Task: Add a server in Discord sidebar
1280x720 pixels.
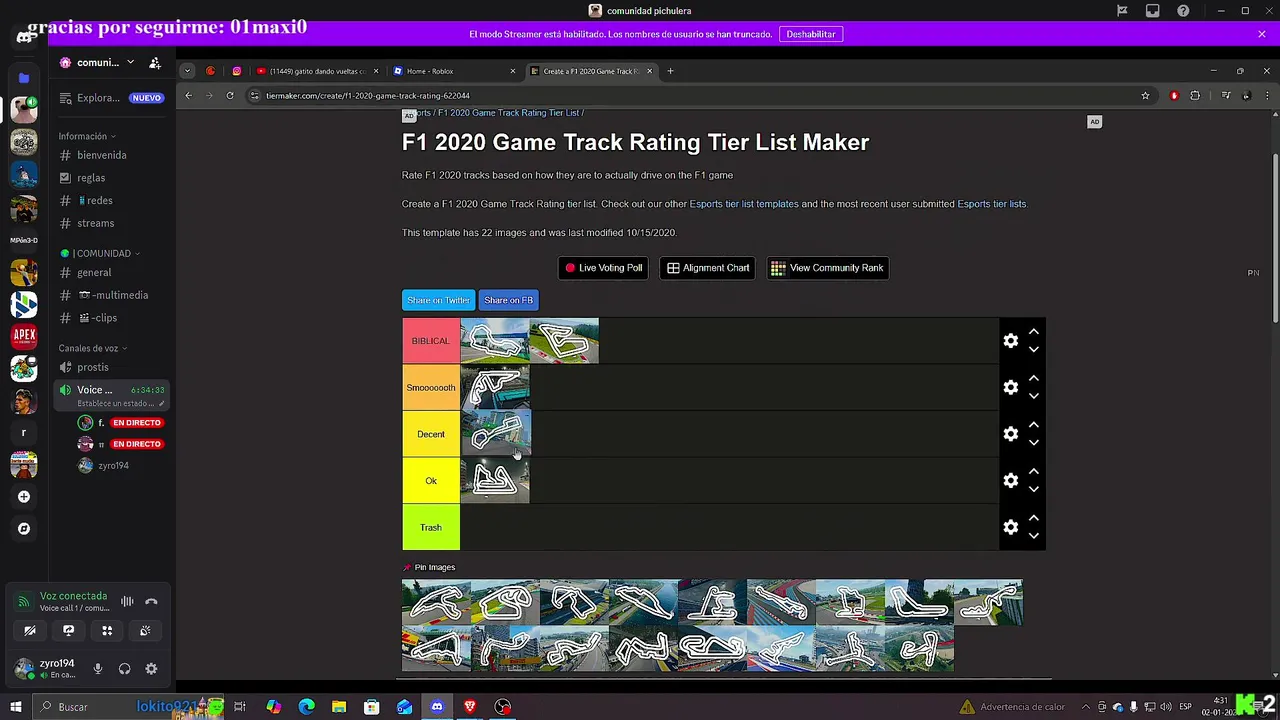Action: click(24, 497)
